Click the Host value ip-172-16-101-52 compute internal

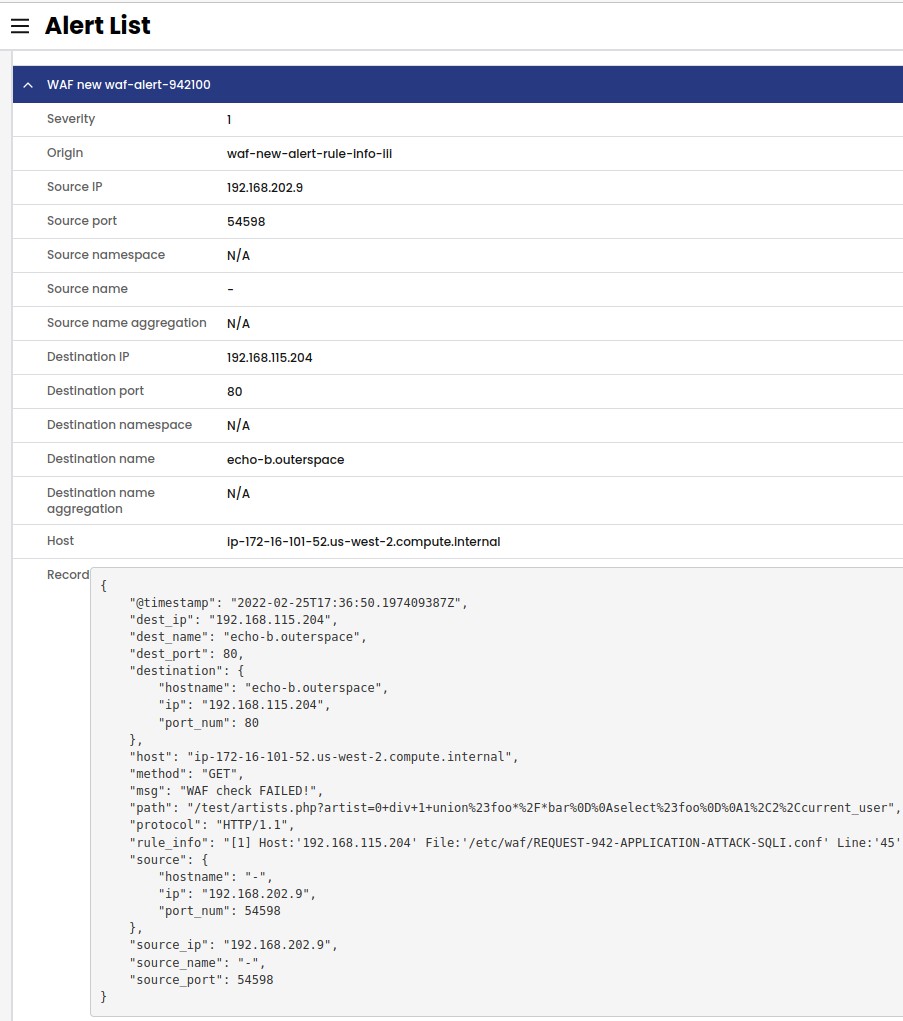[363, 542]
